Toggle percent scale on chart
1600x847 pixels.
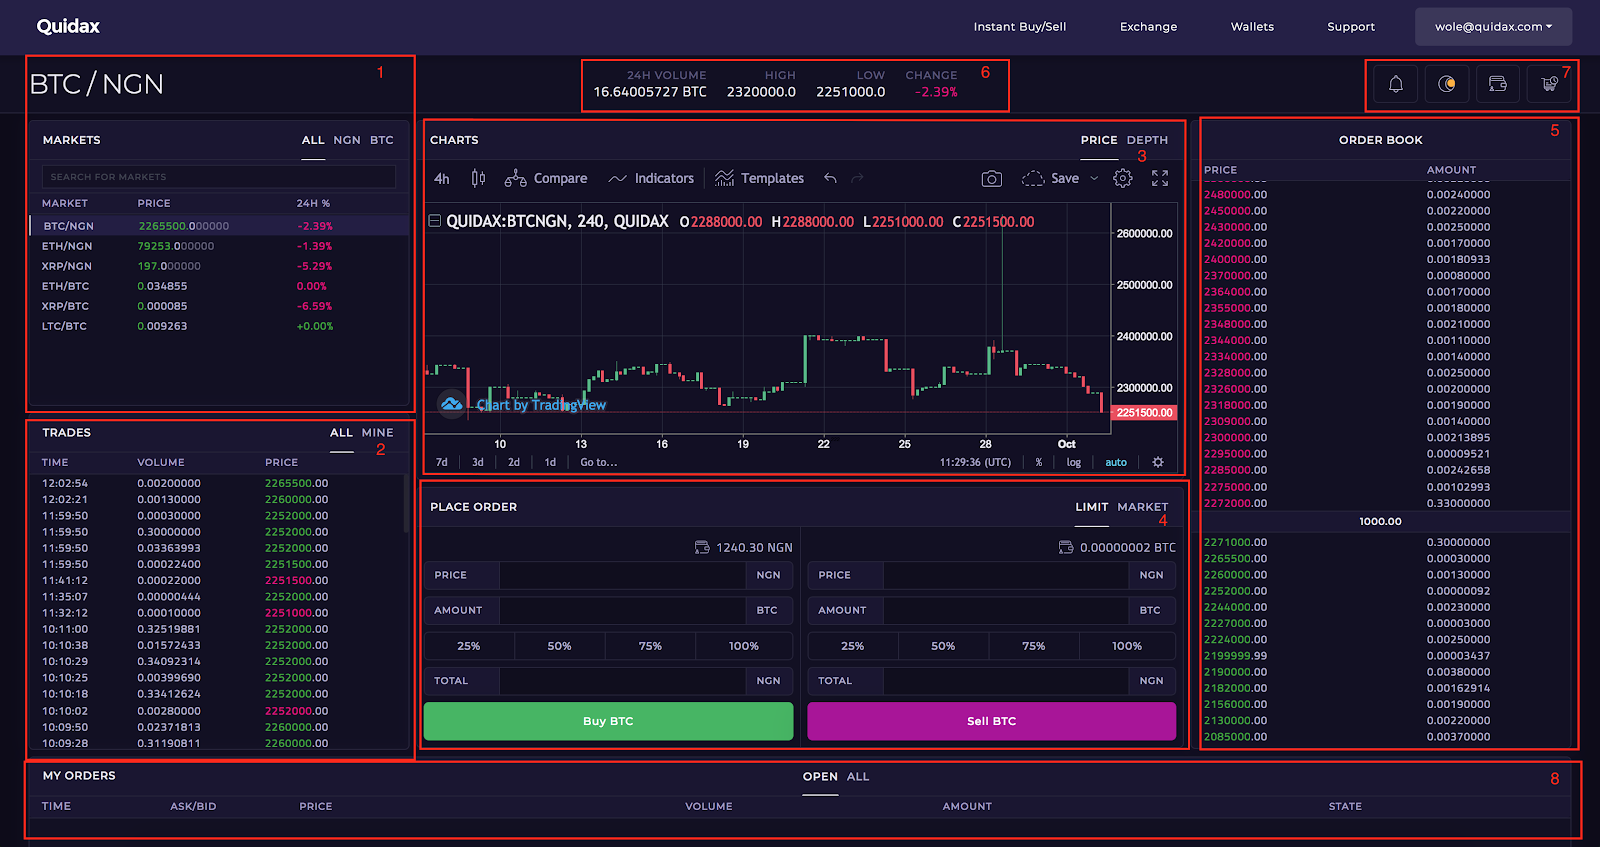coord(1039,462)
